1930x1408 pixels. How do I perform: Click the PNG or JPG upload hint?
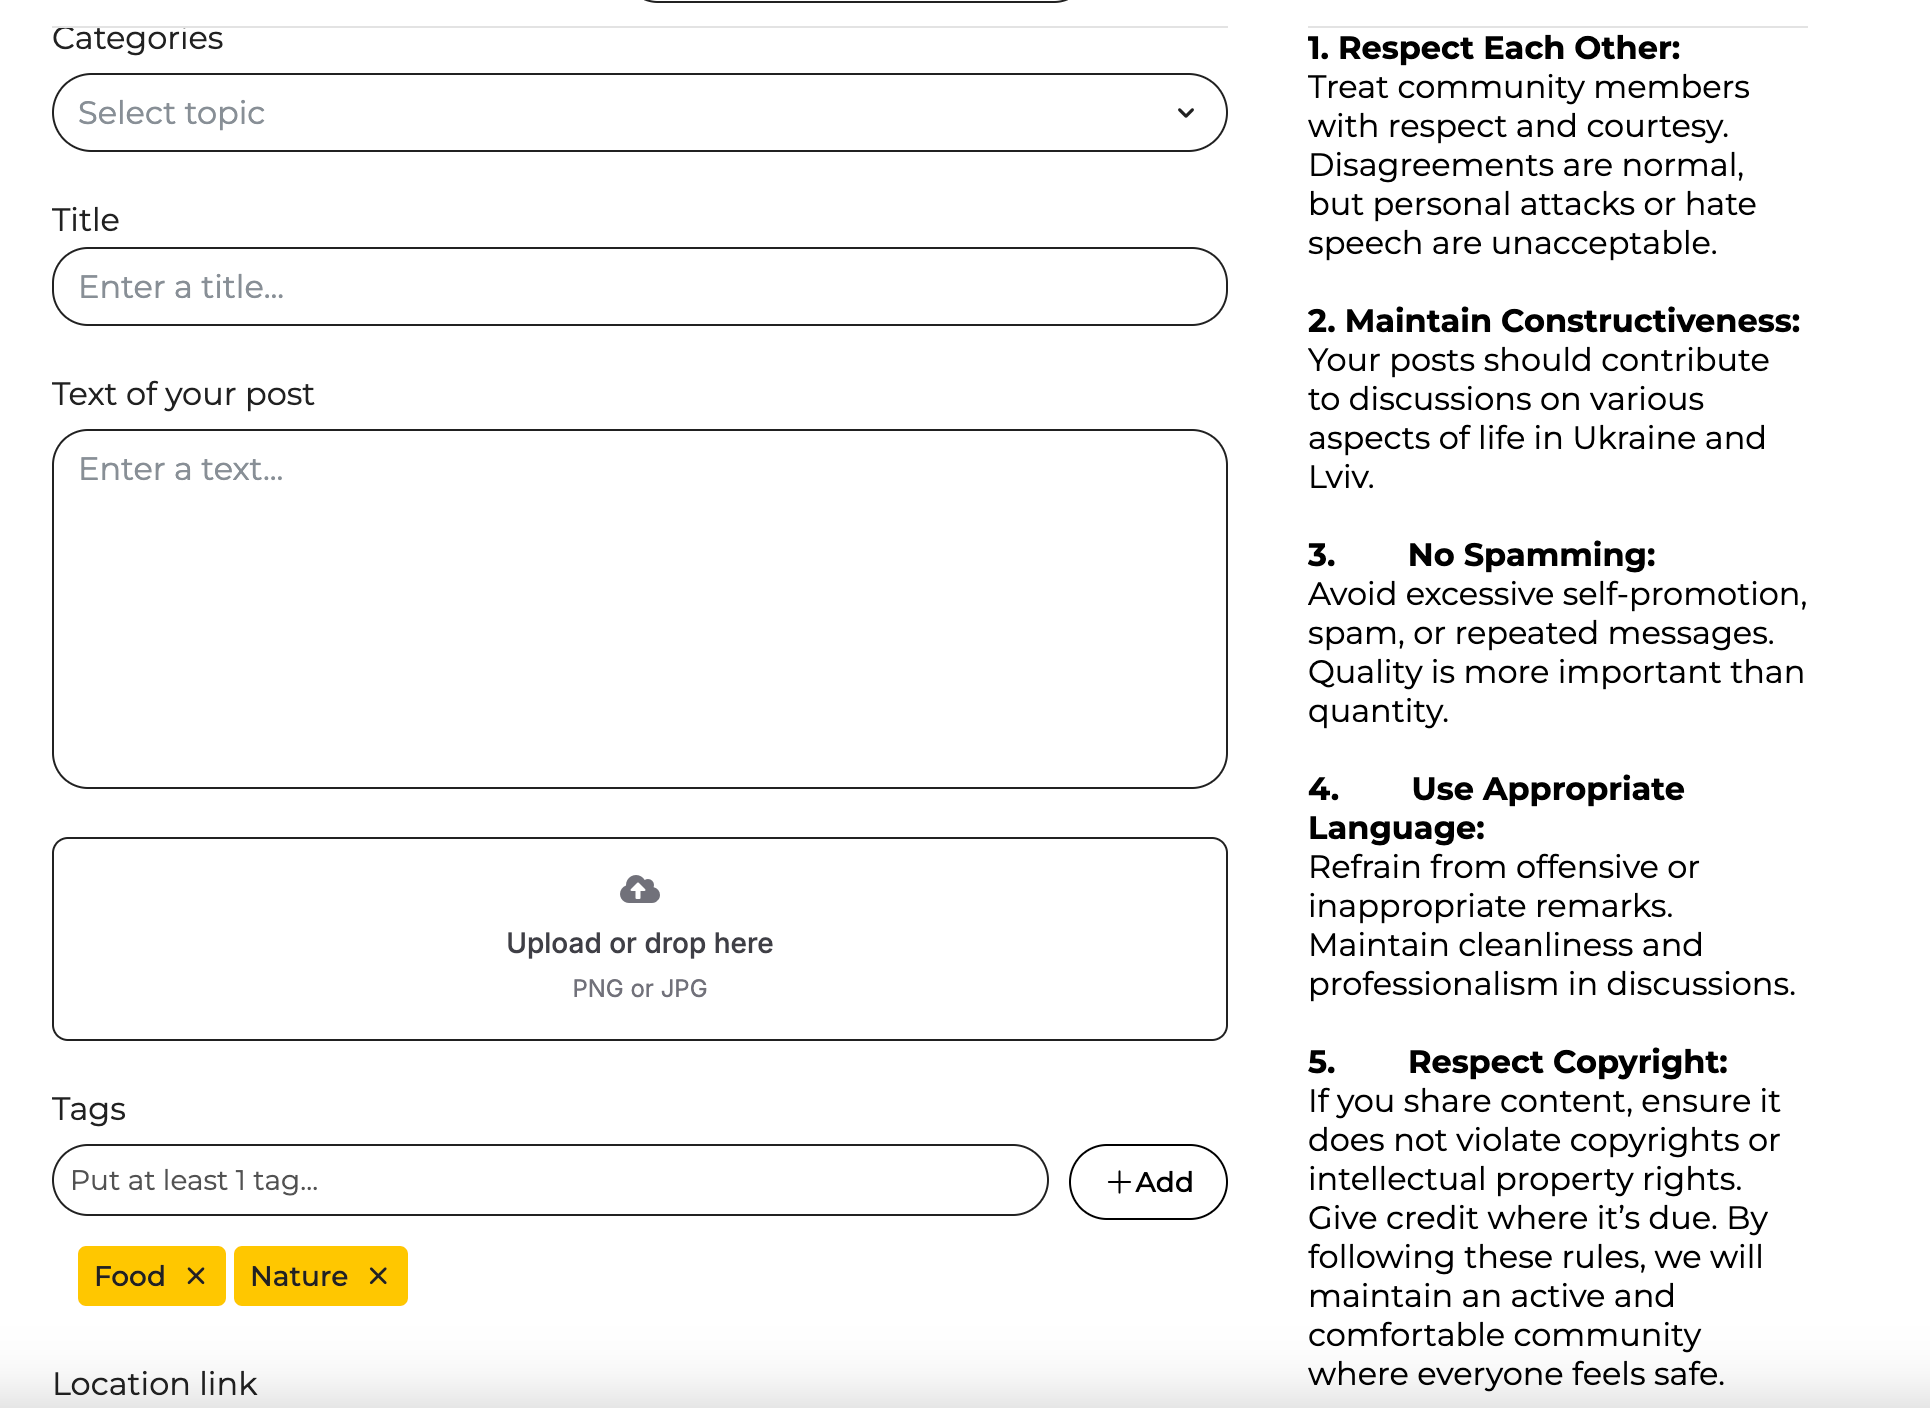pyautogui.click(x=639, y=988)
